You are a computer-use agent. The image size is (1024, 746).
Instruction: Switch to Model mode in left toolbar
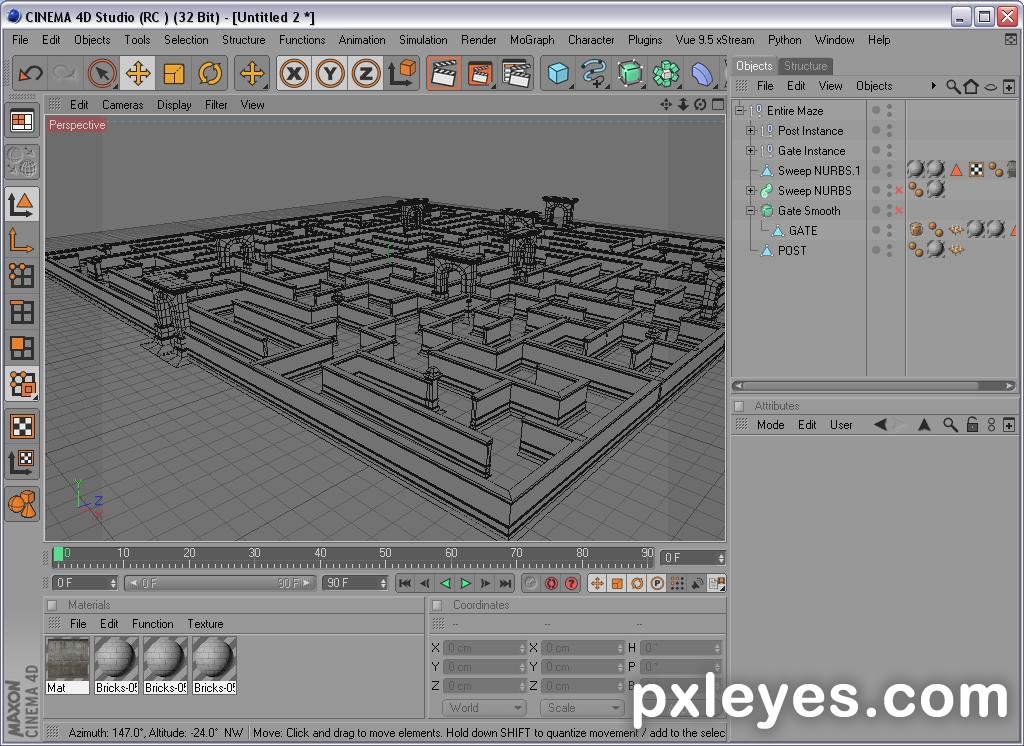coord(22,205)
